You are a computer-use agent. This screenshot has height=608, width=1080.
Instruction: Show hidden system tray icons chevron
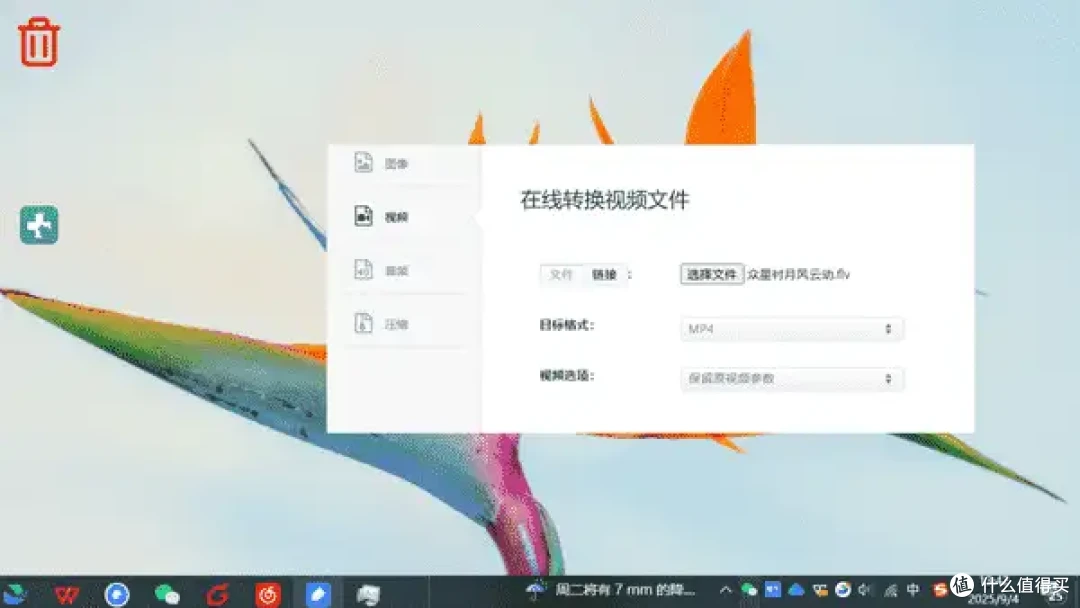pyautogui.click(x=725, y=590)
